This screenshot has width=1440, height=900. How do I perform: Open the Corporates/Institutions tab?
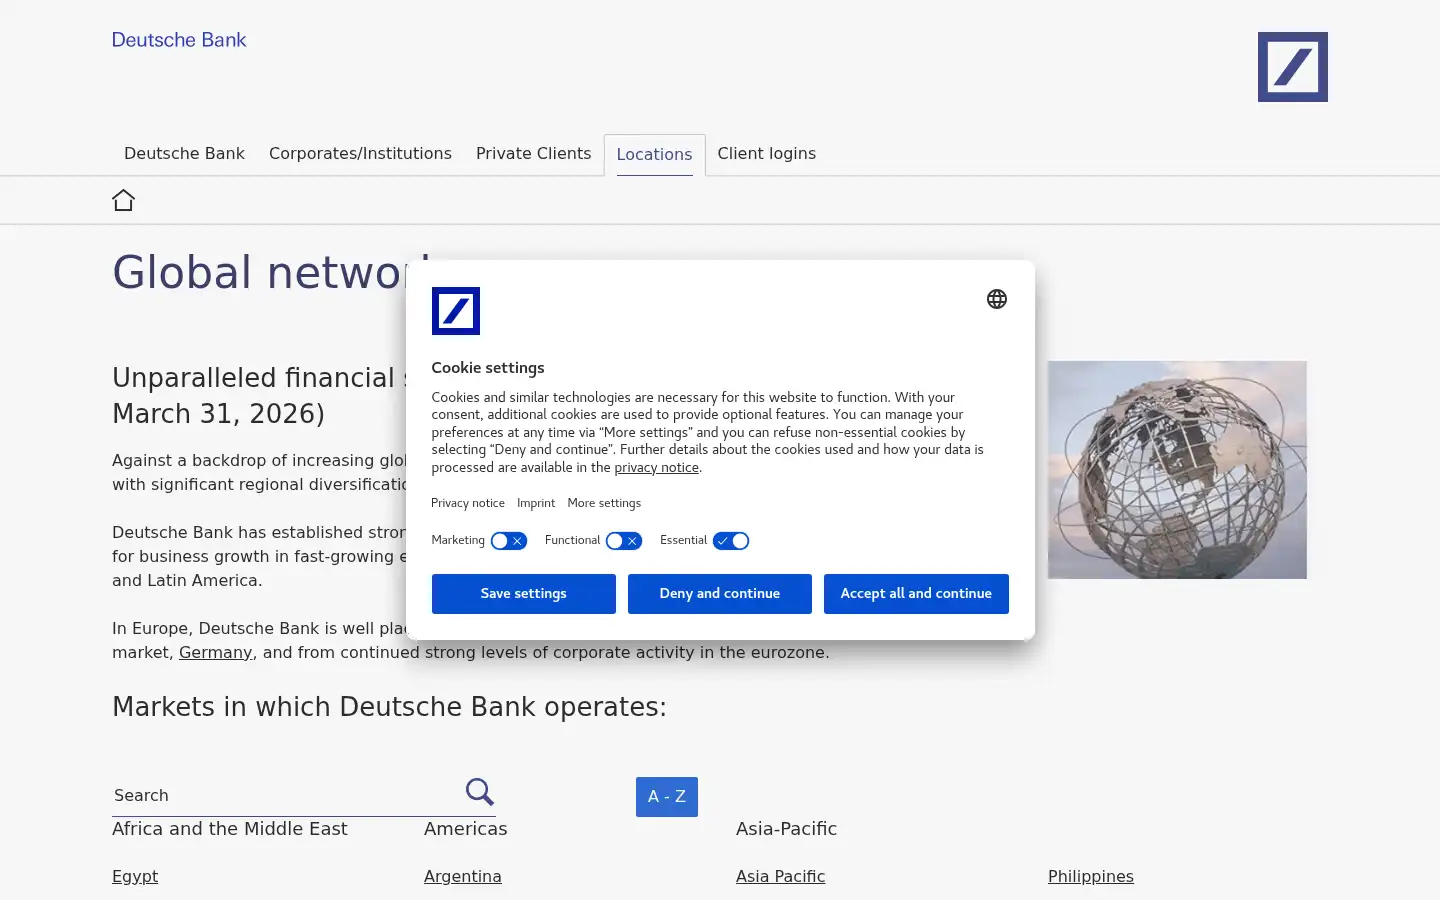tap(360, 153)
